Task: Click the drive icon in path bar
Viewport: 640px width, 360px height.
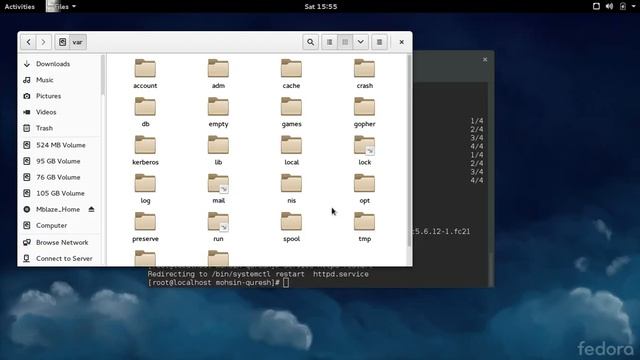Action: [x=62, y=42]
